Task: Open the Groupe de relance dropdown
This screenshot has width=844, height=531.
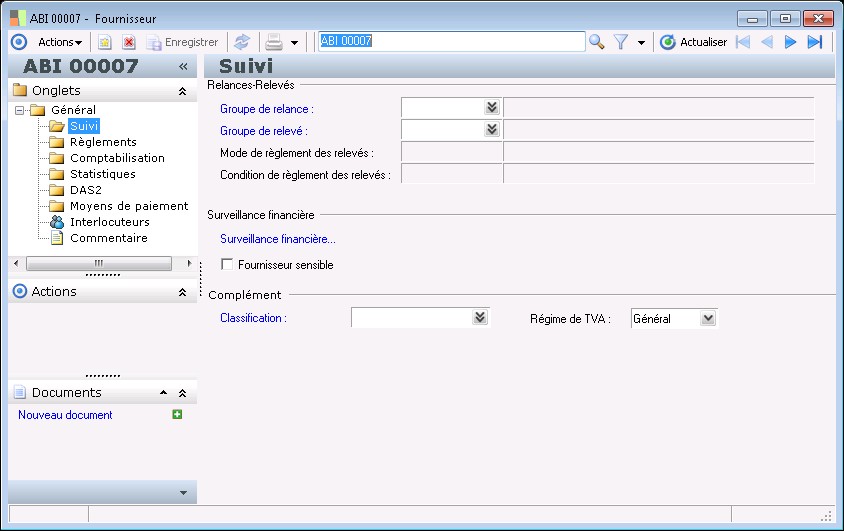Action: [x=491, y=108]
